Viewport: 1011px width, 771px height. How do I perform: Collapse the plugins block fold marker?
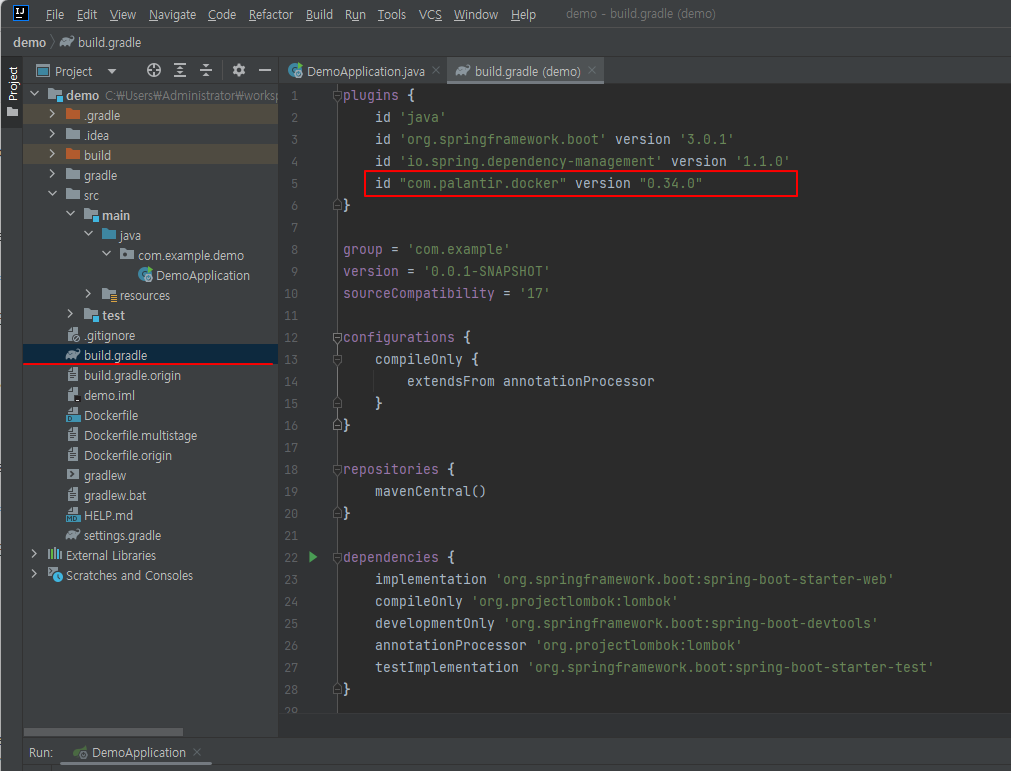[336, 95]
